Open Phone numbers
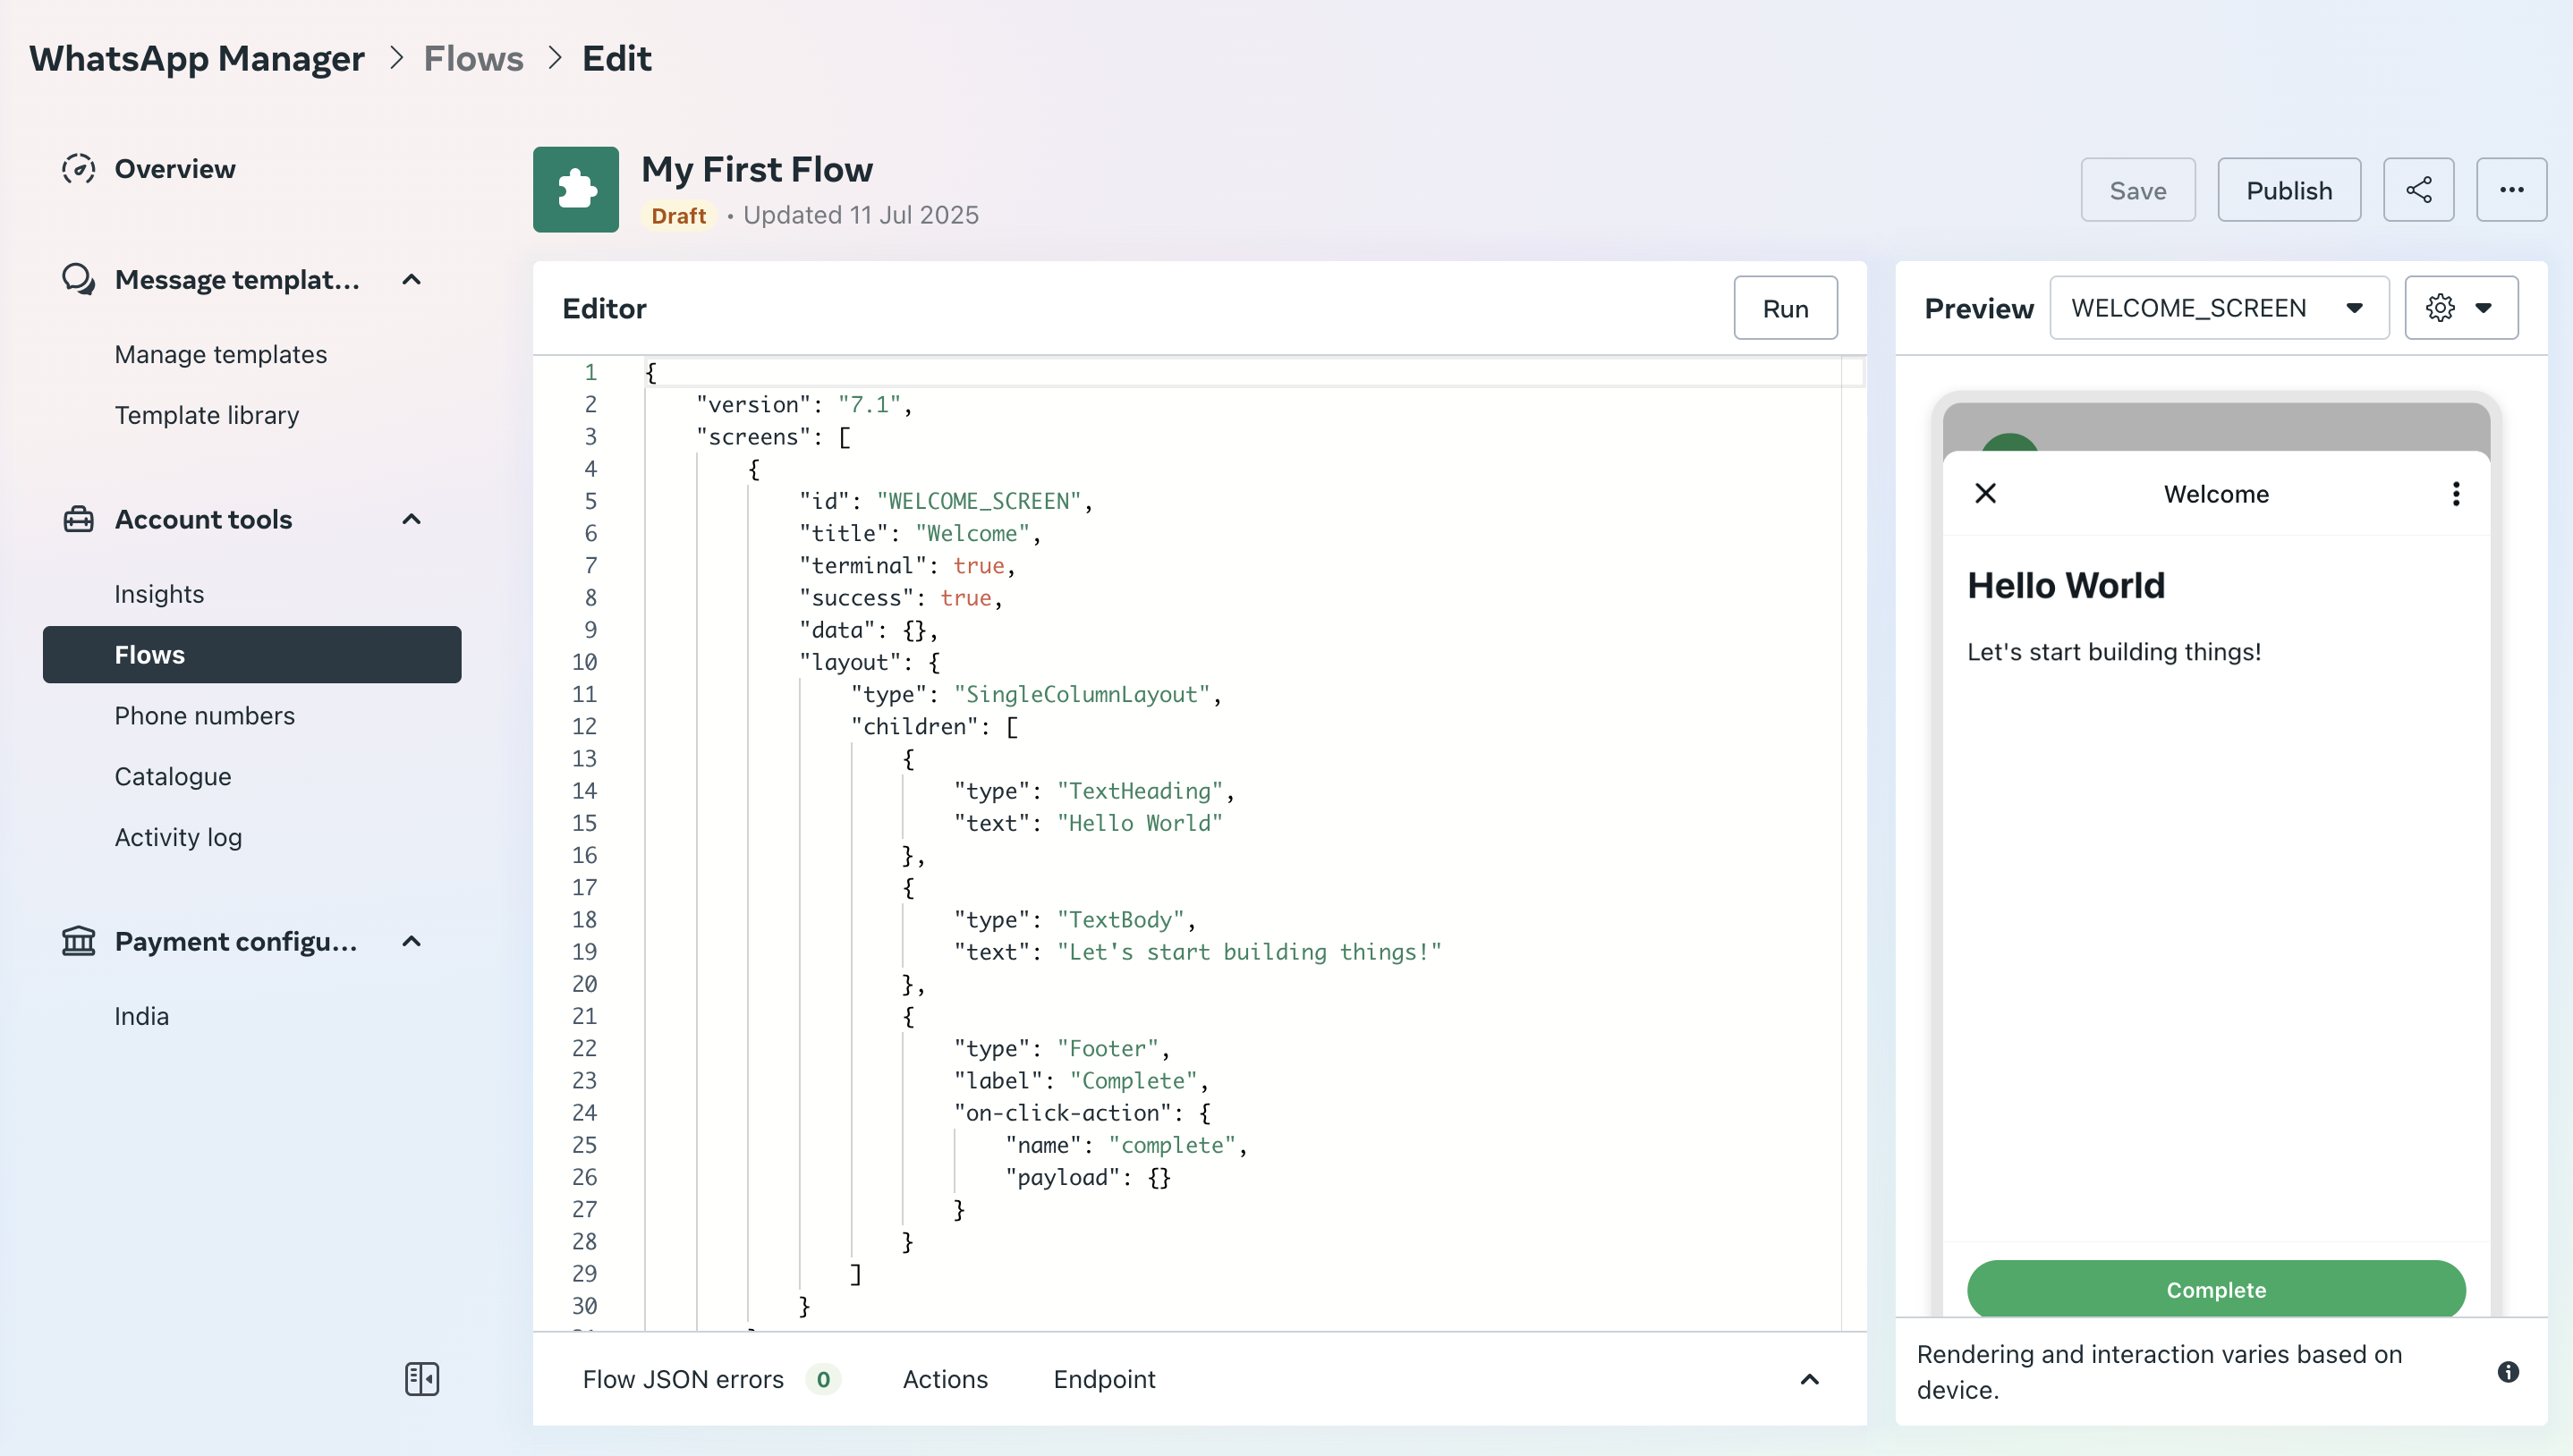Screen dimensions: 2573x1456 coord(205,716)
